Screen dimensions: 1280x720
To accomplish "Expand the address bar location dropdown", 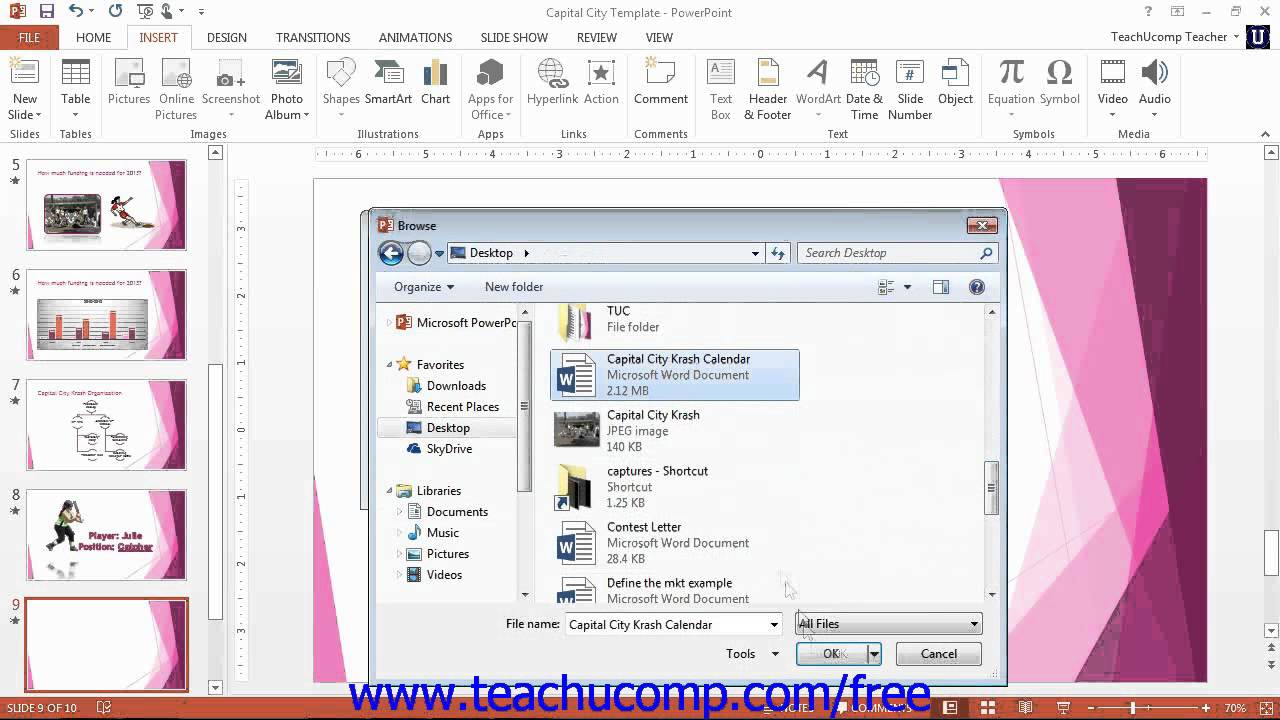I will click(x=755, y=253).
